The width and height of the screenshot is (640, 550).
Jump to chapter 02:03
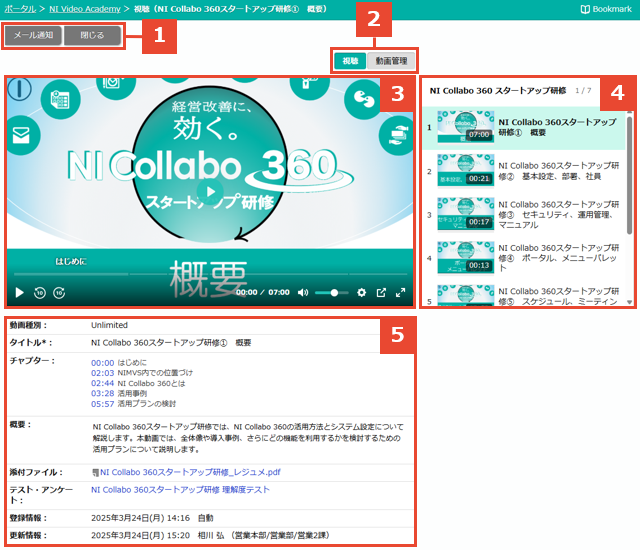[102, 373]
